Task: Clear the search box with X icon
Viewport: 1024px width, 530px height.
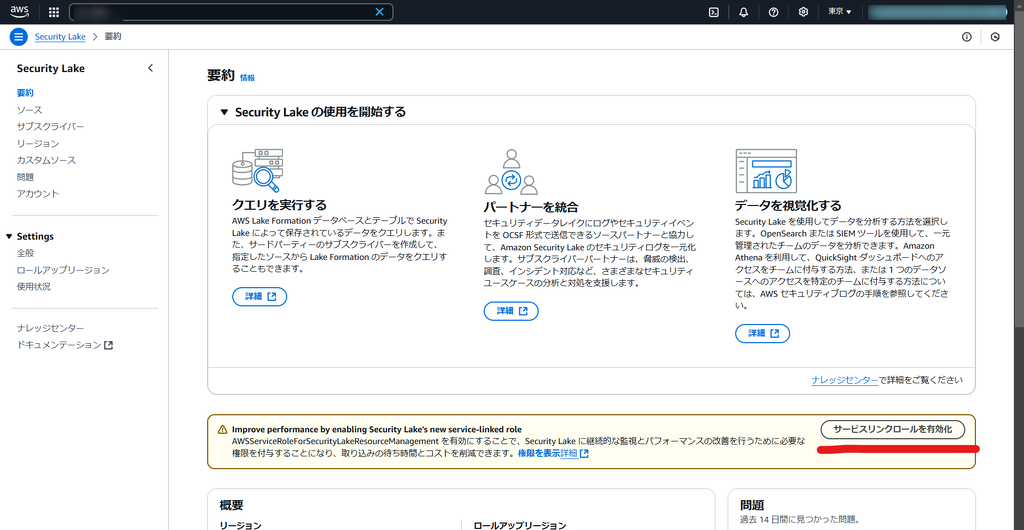Action: 379,12
